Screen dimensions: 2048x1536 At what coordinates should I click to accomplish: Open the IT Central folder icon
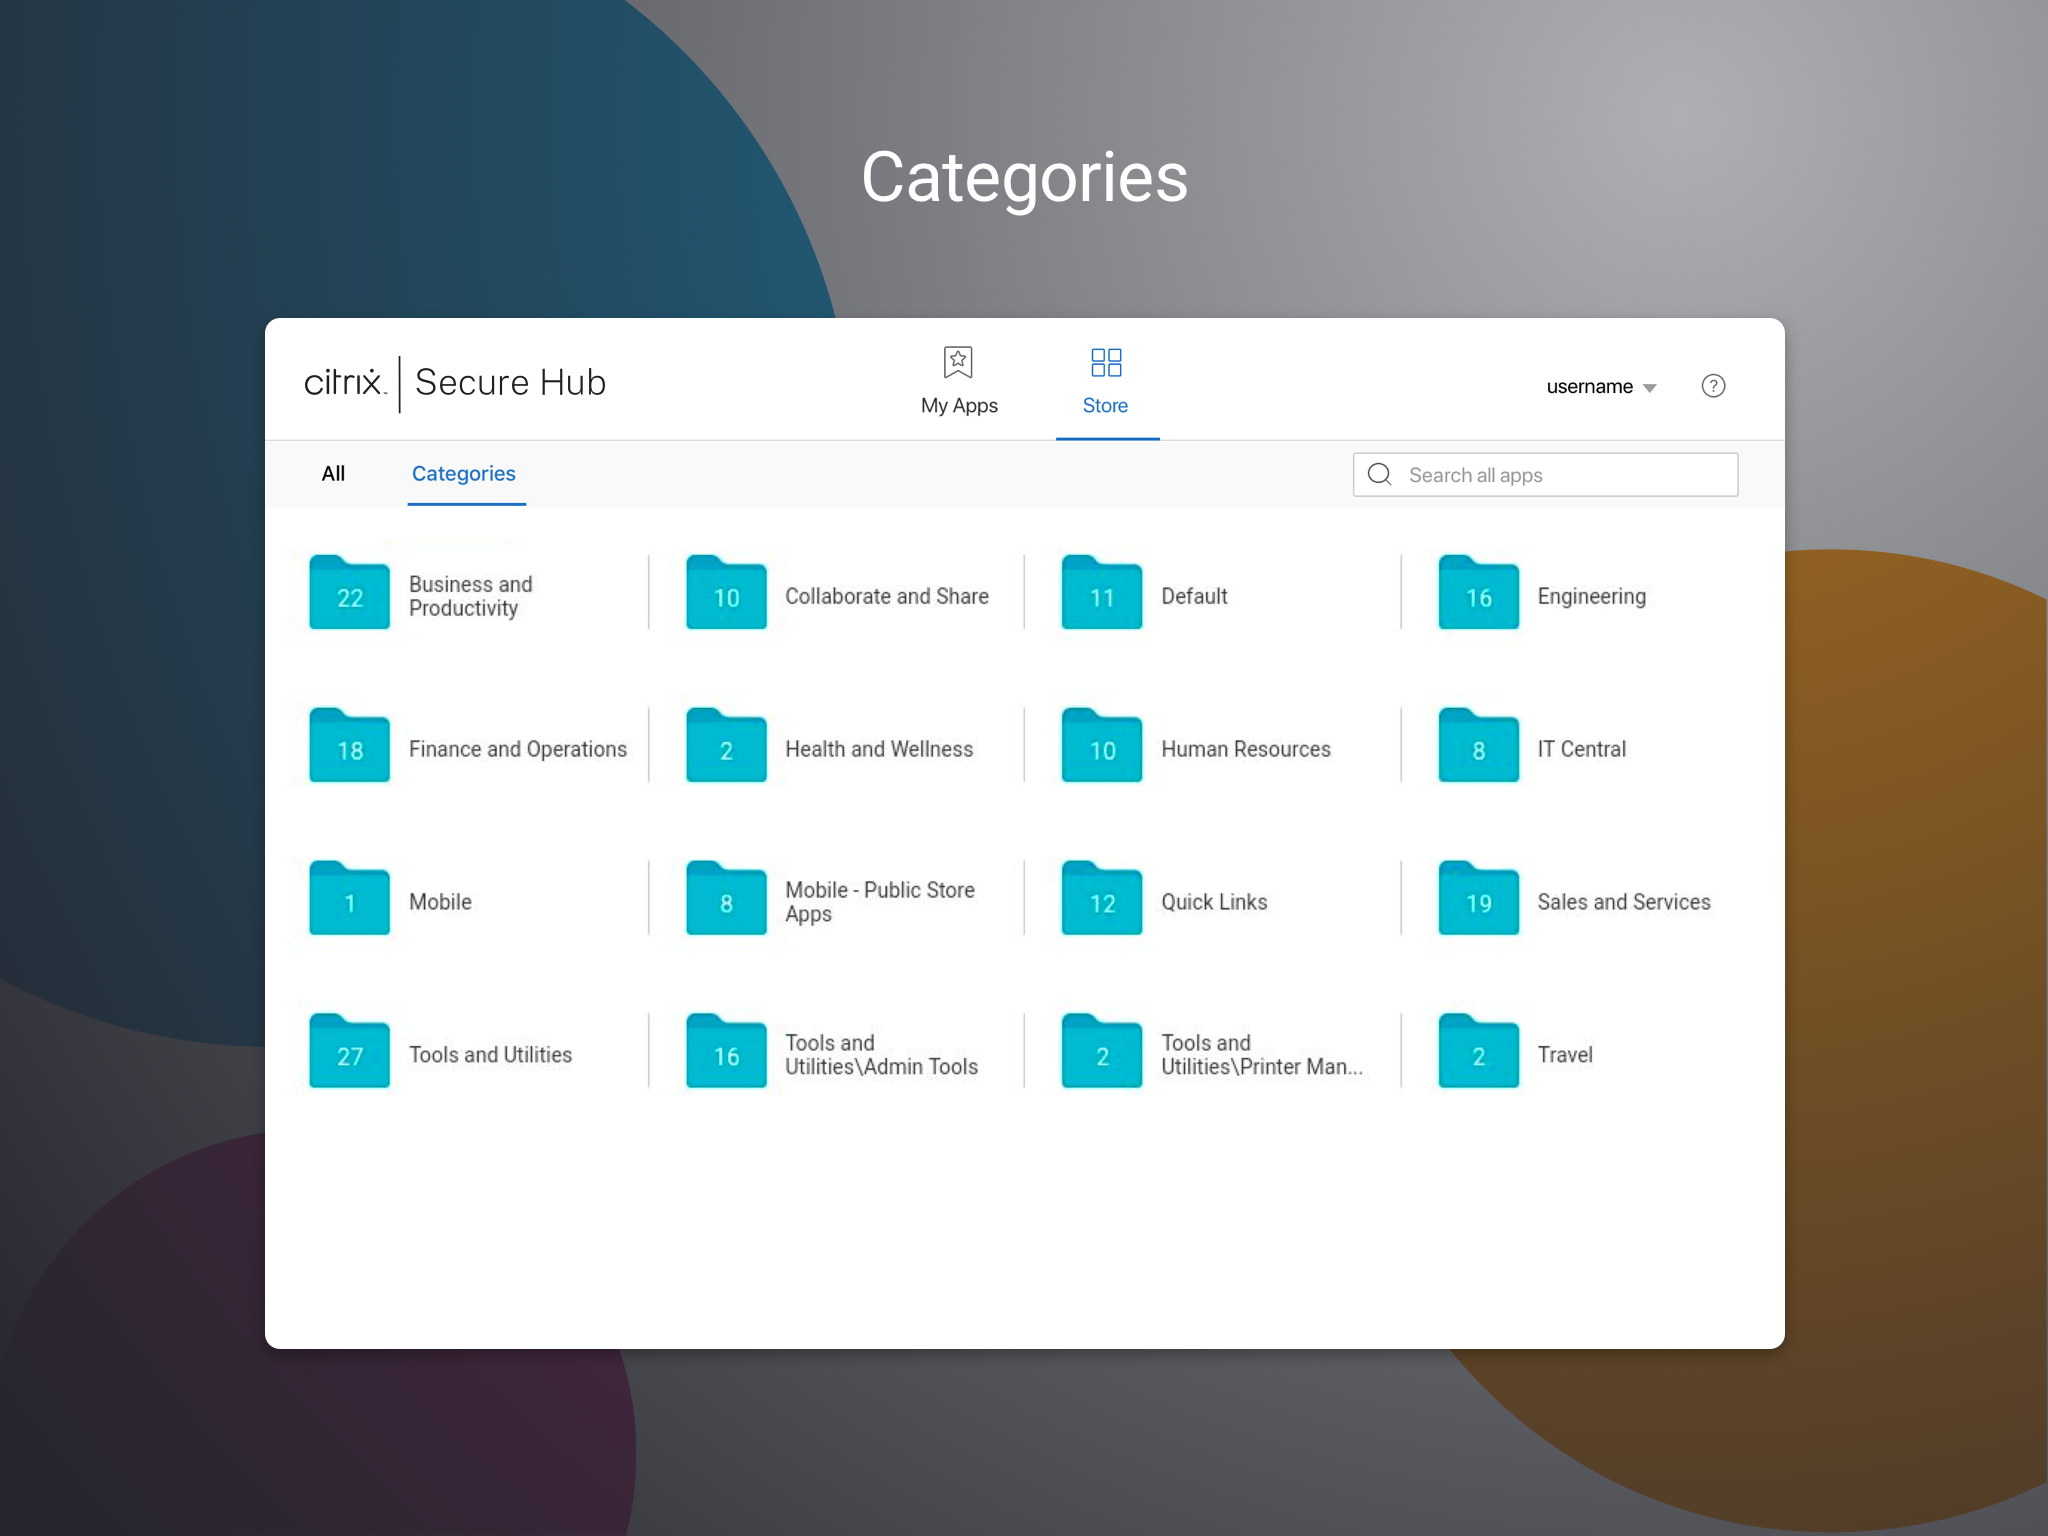pyautogui.click(x=1478, y=745)
